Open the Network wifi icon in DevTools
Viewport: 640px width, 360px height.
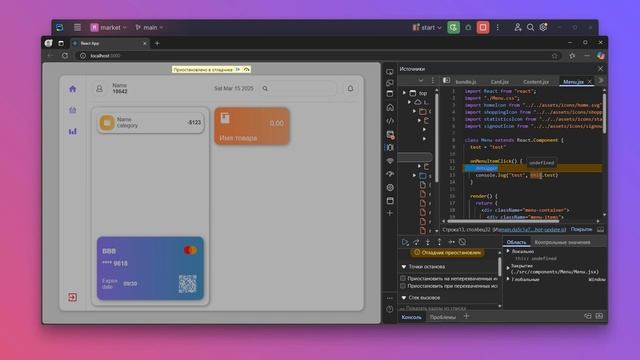point(390,161)
